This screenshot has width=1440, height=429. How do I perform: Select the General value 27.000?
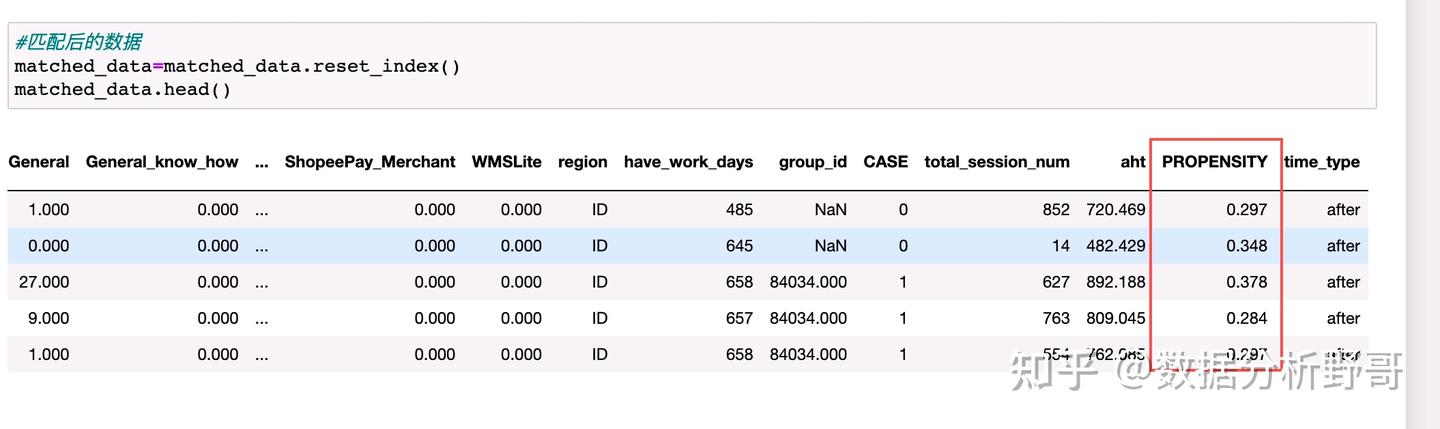(44, 282)
